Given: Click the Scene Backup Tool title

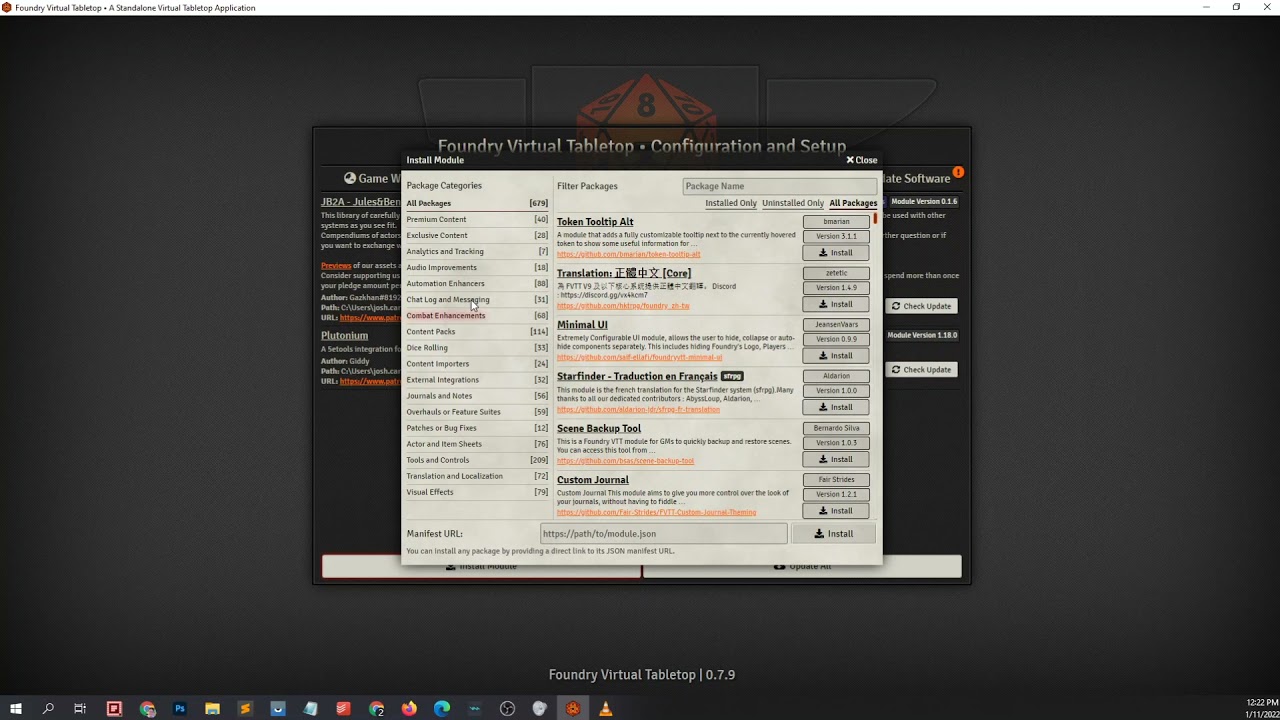Looking at the screenshot, I should [x=599, y=428].
